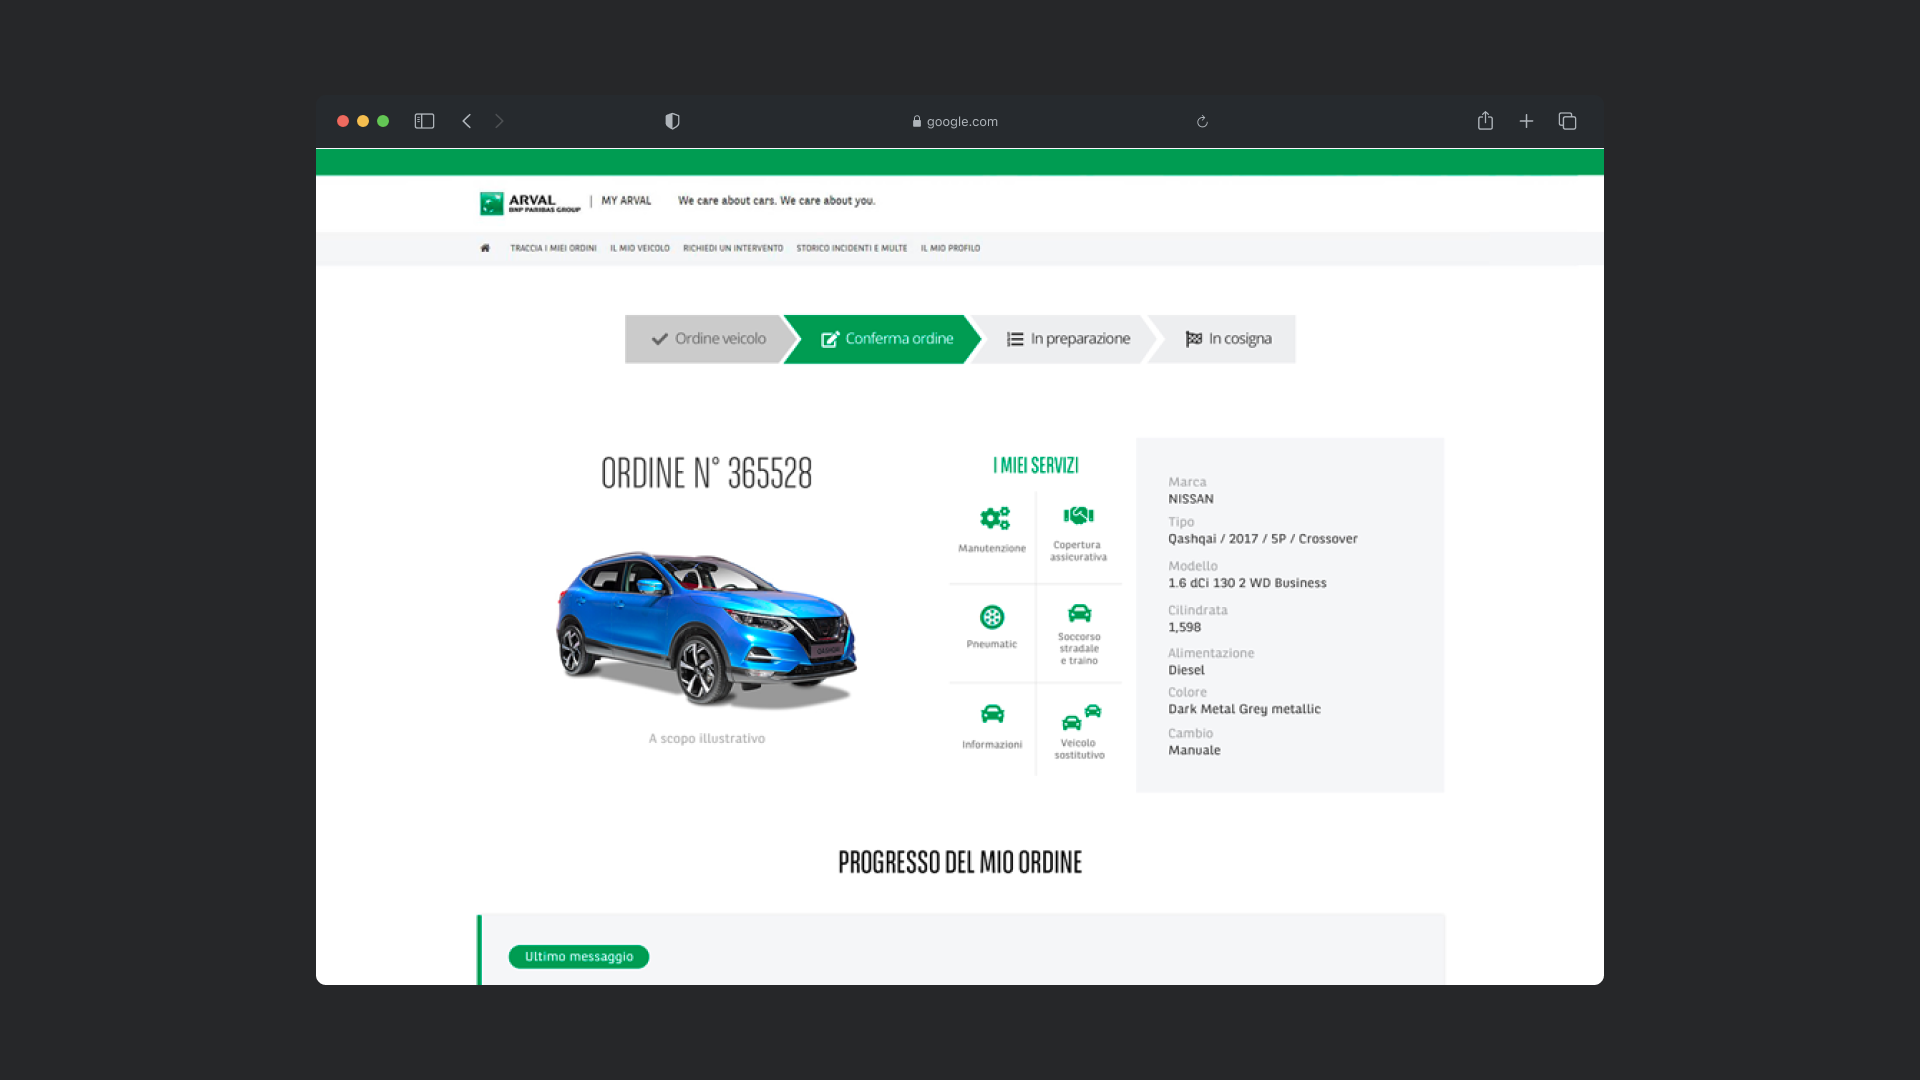This screenshot has width=1920, height=1080.
Task: Click the blue Nissan Qashqai image
Action: (x=706, y=628)
